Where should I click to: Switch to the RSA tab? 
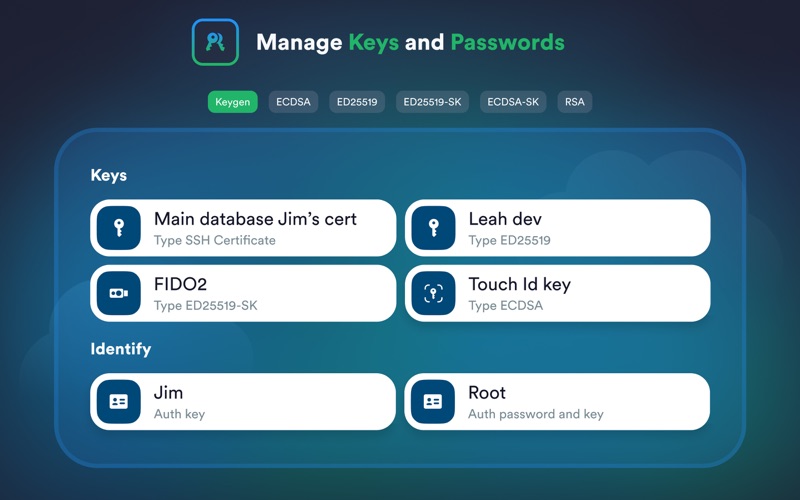click(x=574, y=102)
